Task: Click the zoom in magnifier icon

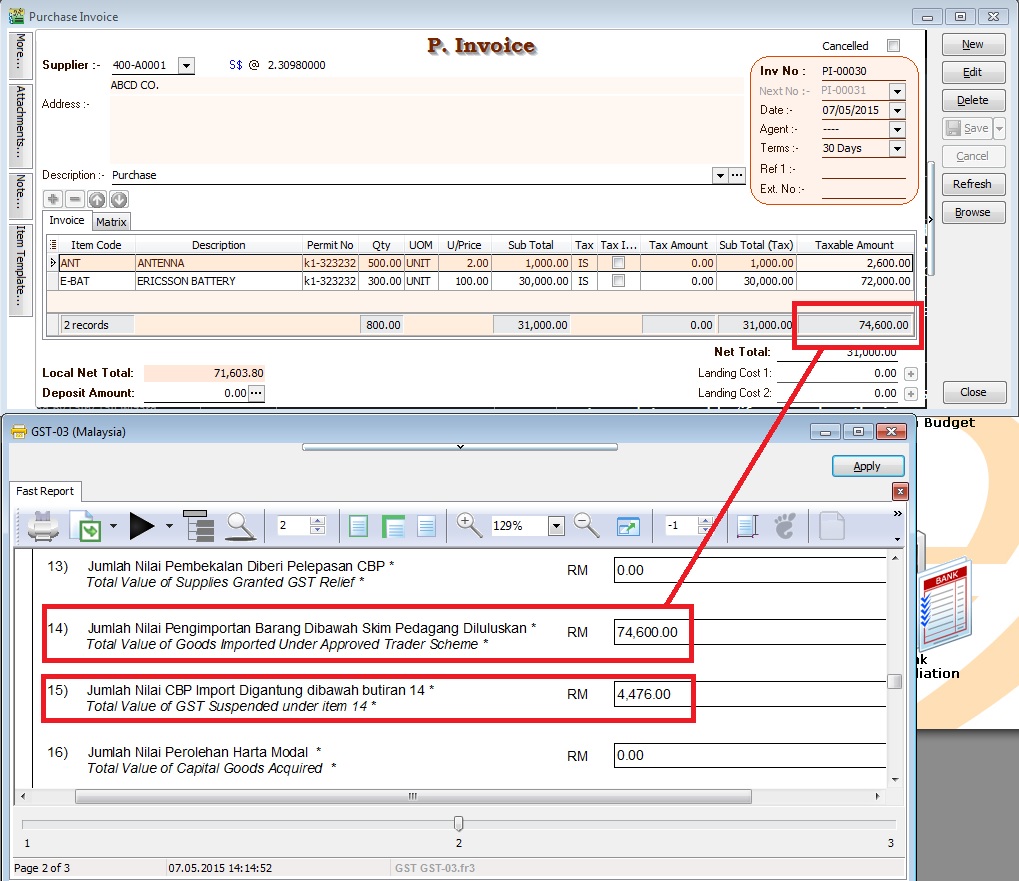Action: 468,524
